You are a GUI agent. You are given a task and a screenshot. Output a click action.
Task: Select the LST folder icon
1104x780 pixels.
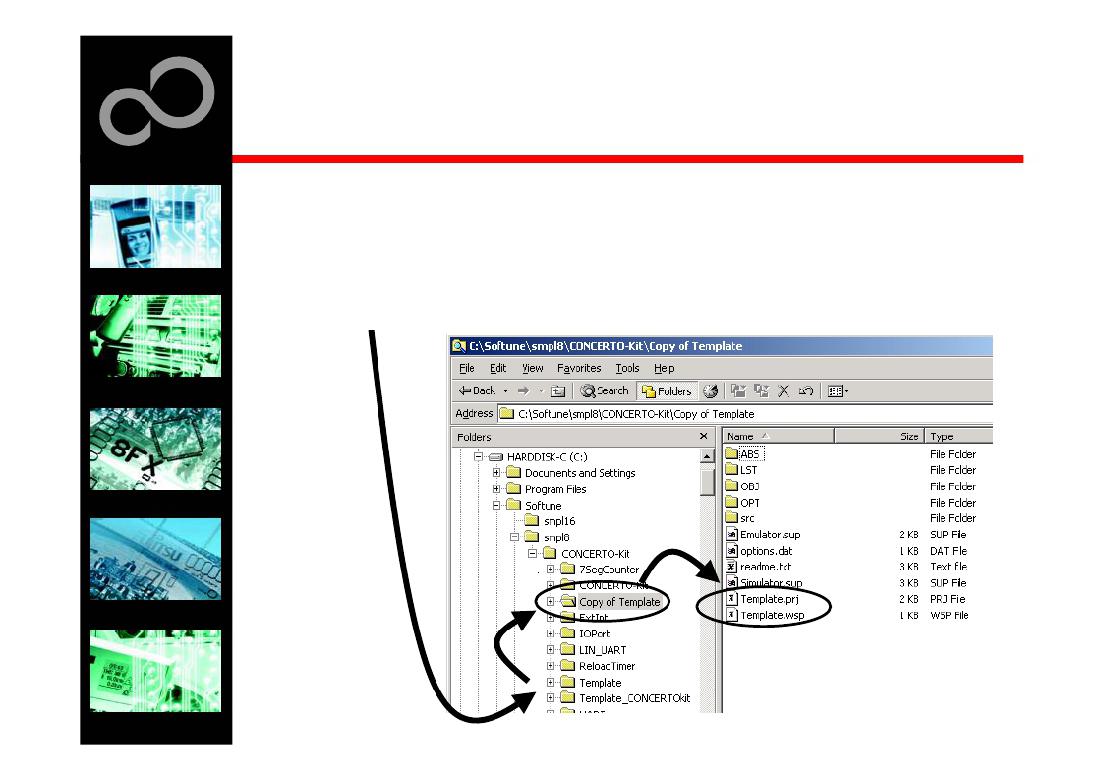click(x=732, y=470)
